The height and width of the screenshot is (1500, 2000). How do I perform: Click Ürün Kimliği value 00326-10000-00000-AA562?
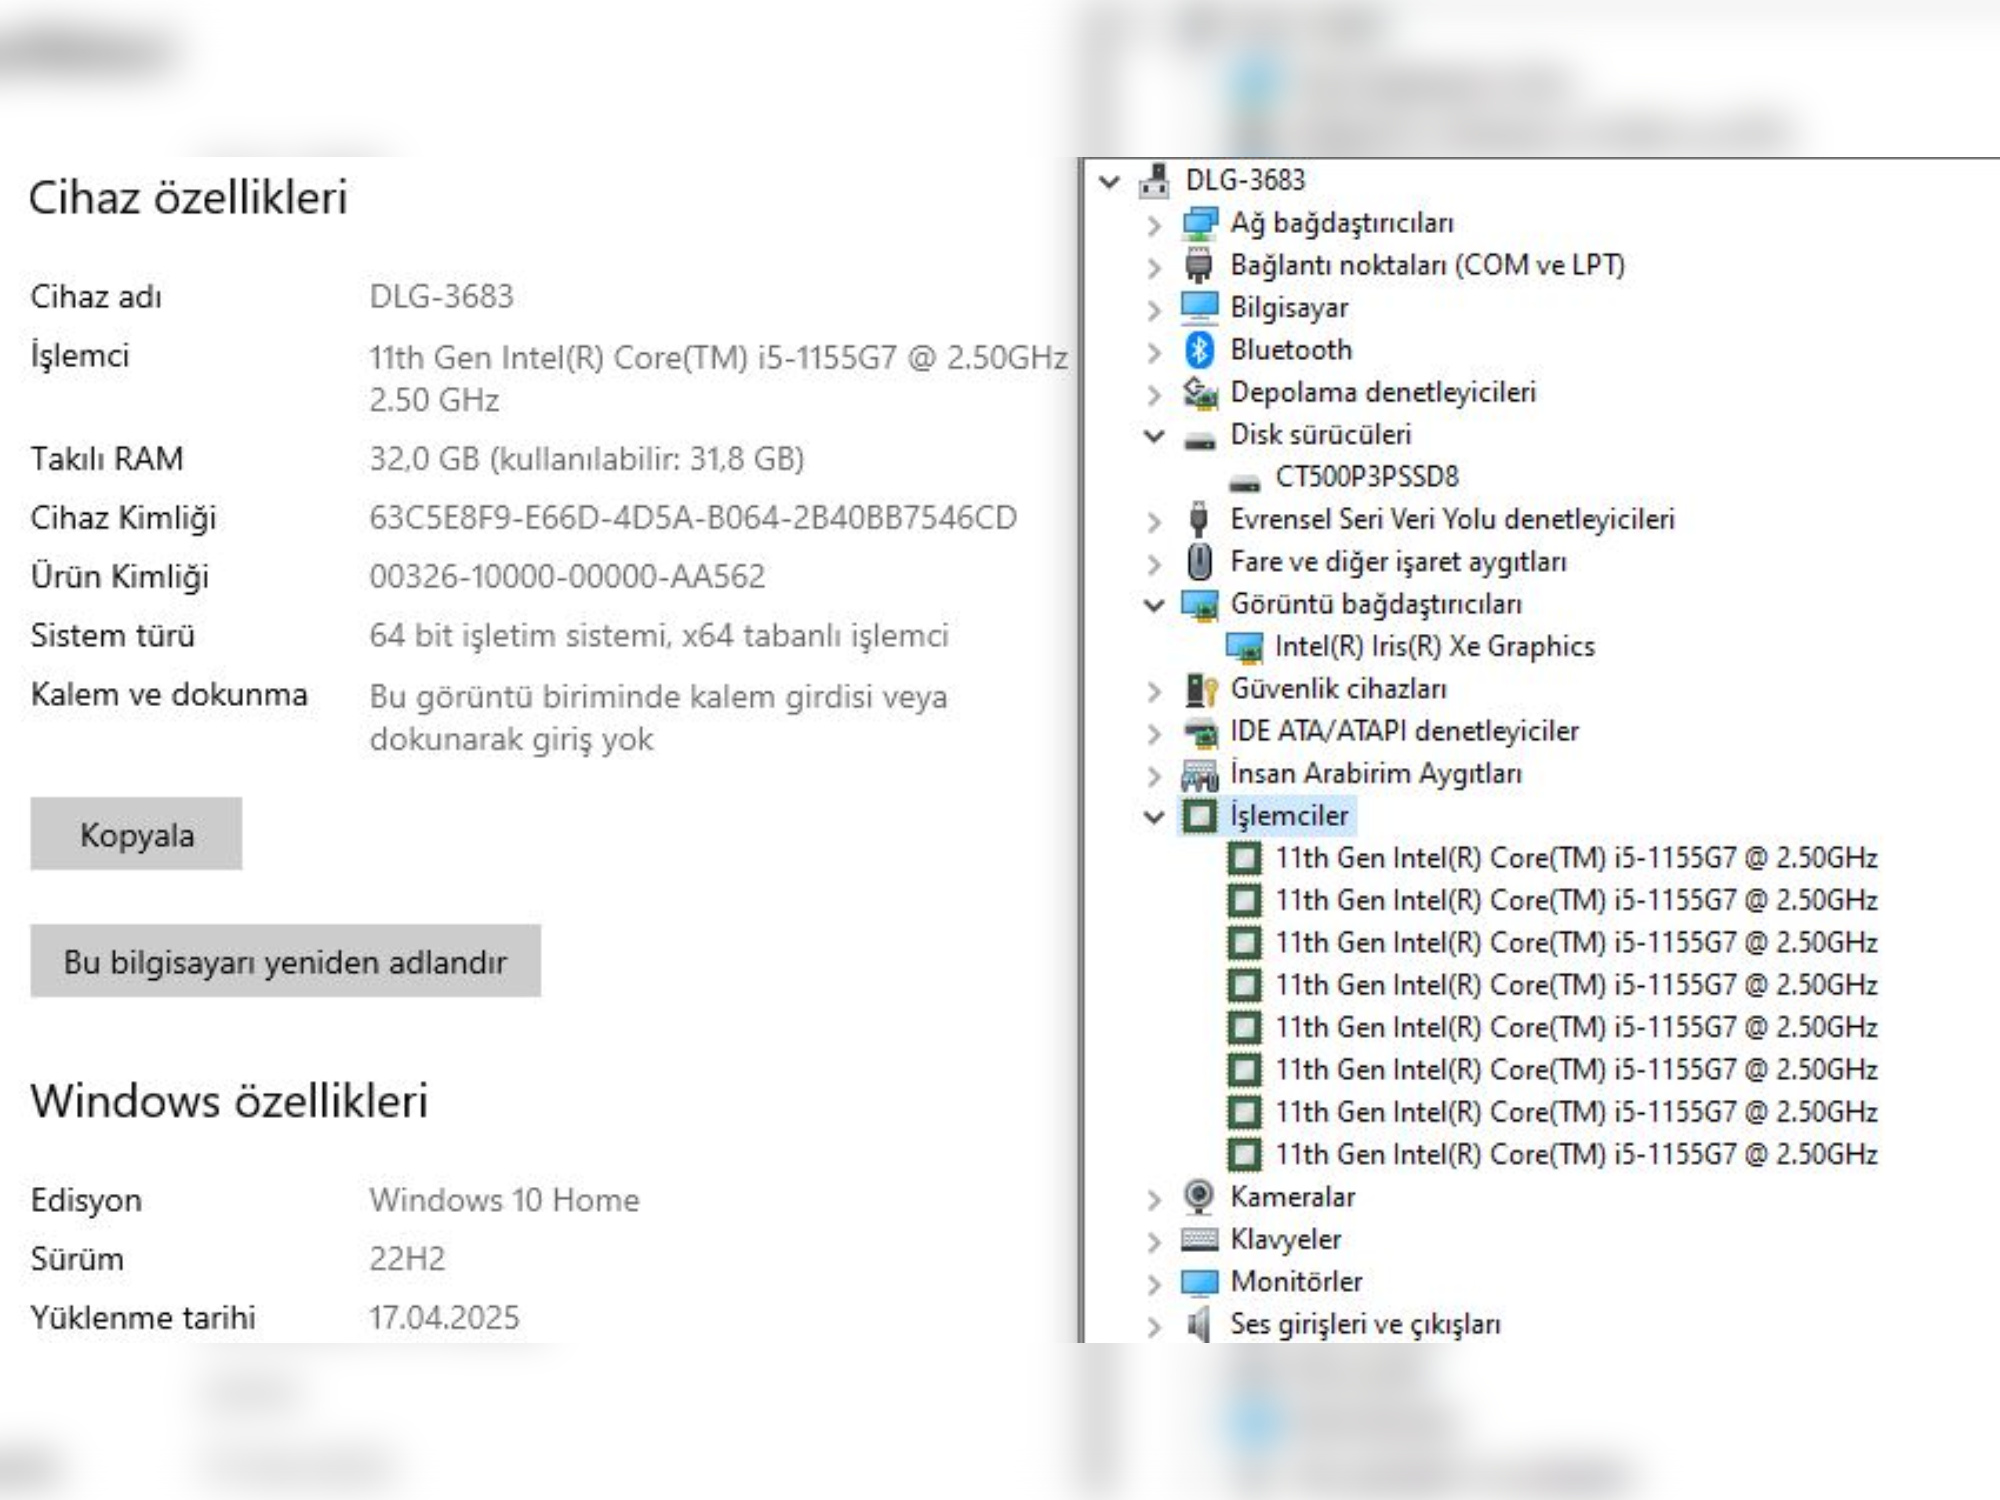point(567,577)
